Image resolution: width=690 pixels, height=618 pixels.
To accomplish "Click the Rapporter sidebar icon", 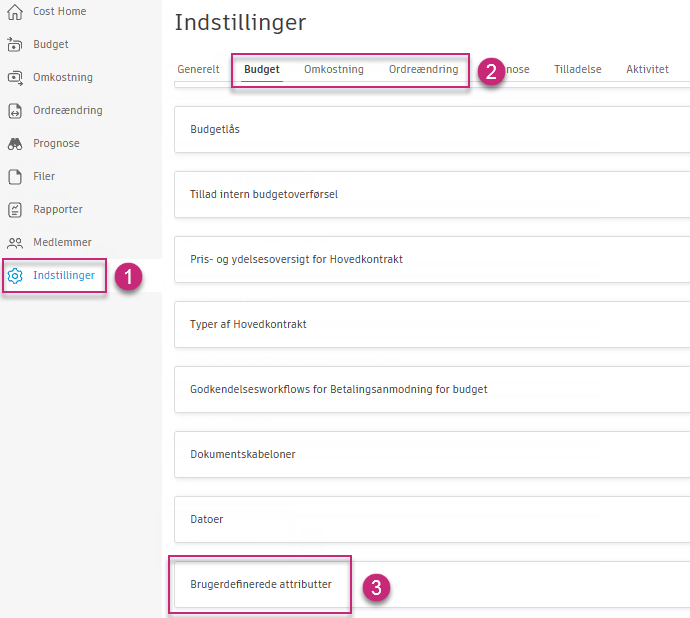I will 15,210.
